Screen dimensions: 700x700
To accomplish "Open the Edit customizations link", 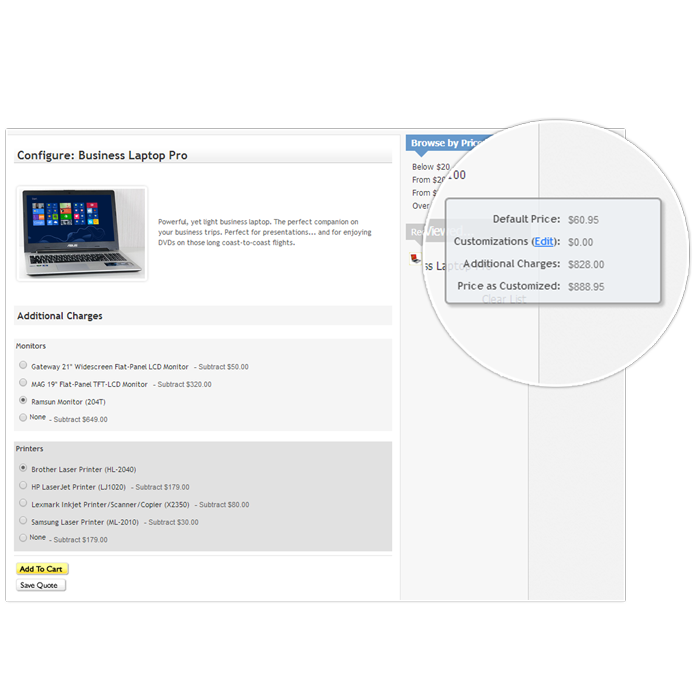I will point(544,242).
